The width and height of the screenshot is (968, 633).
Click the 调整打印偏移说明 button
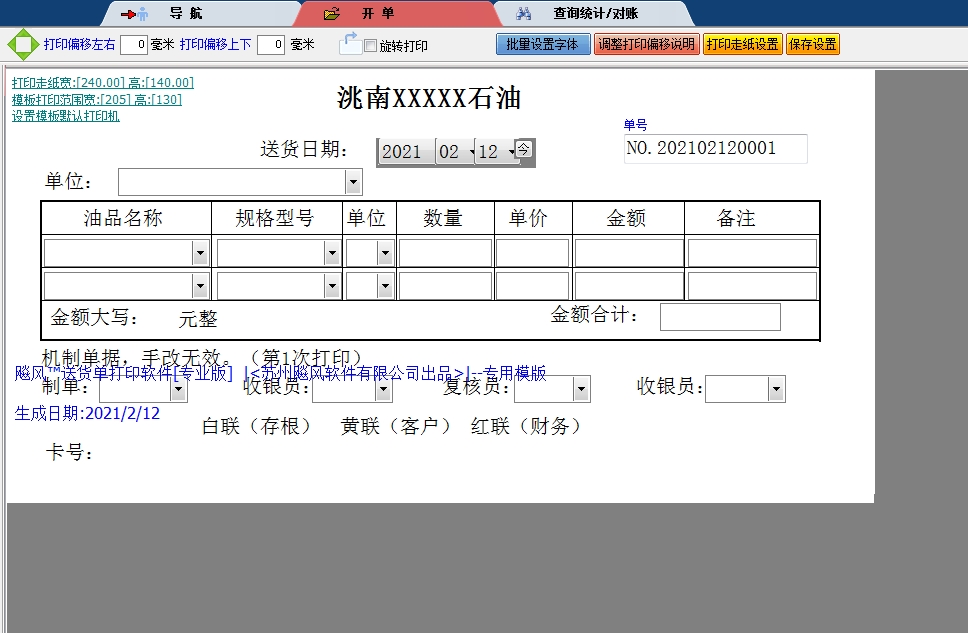pyautogui.click(x=646, y=45)
